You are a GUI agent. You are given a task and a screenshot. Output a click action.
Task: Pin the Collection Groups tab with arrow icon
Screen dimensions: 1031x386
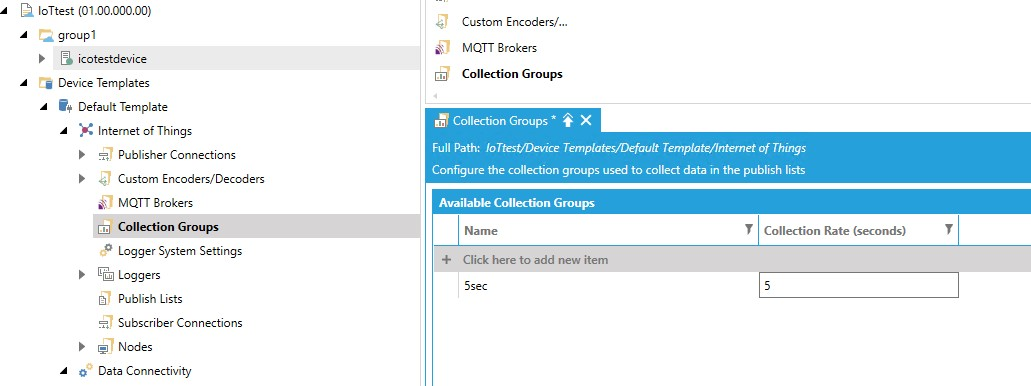coord(569,120)
